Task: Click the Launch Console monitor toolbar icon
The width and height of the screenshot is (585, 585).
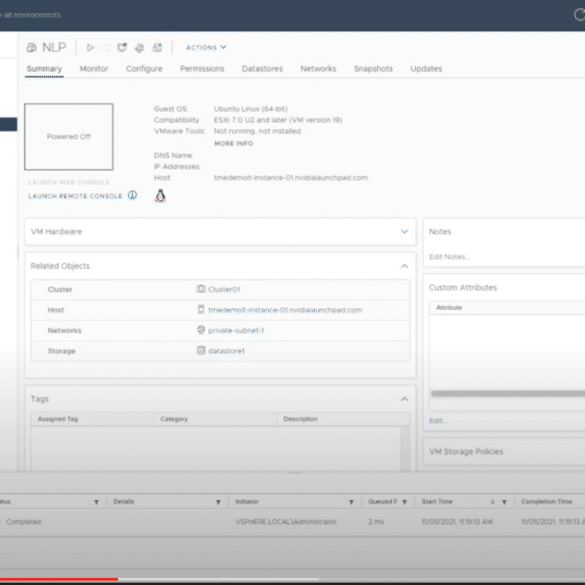Action: [x=122, y=47]
